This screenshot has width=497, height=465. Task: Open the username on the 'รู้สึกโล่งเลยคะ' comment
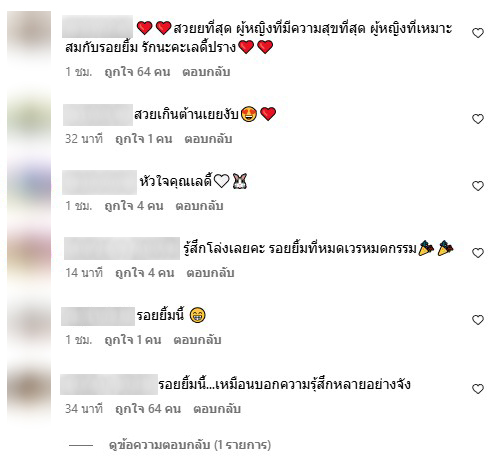pyautogui.click(x=122, y=248)
